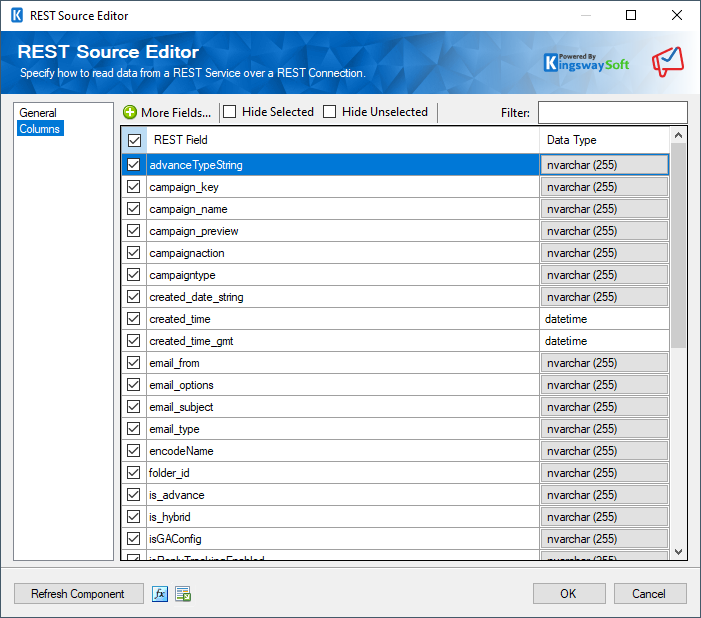Screen dimensions: 701x618
Task: Uncheck the advanceTypeString field checkbox
Action: click(133, 165)
